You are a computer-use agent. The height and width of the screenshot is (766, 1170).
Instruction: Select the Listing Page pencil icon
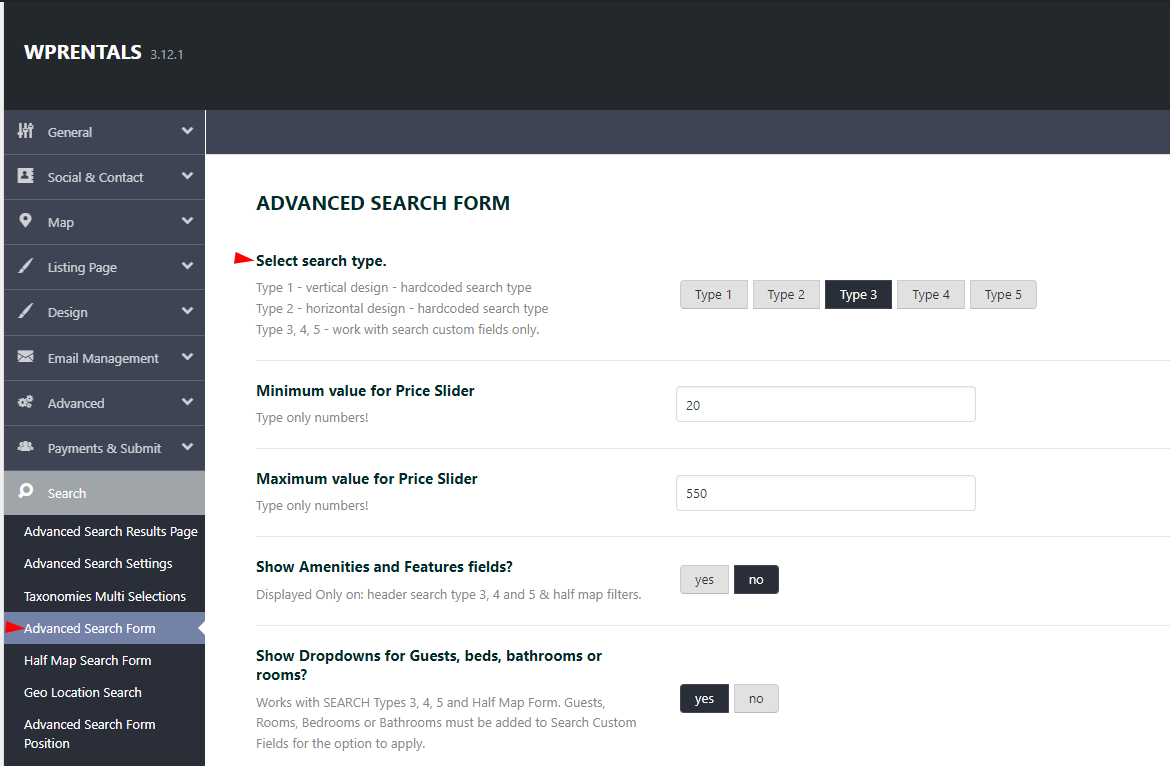click(27, 266)
